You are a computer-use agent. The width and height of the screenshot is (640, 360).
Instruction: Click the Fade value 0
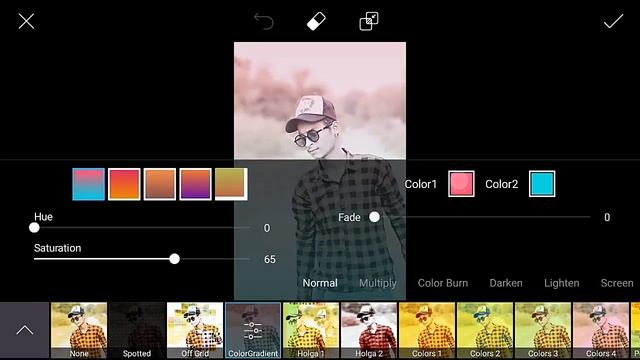607,217
